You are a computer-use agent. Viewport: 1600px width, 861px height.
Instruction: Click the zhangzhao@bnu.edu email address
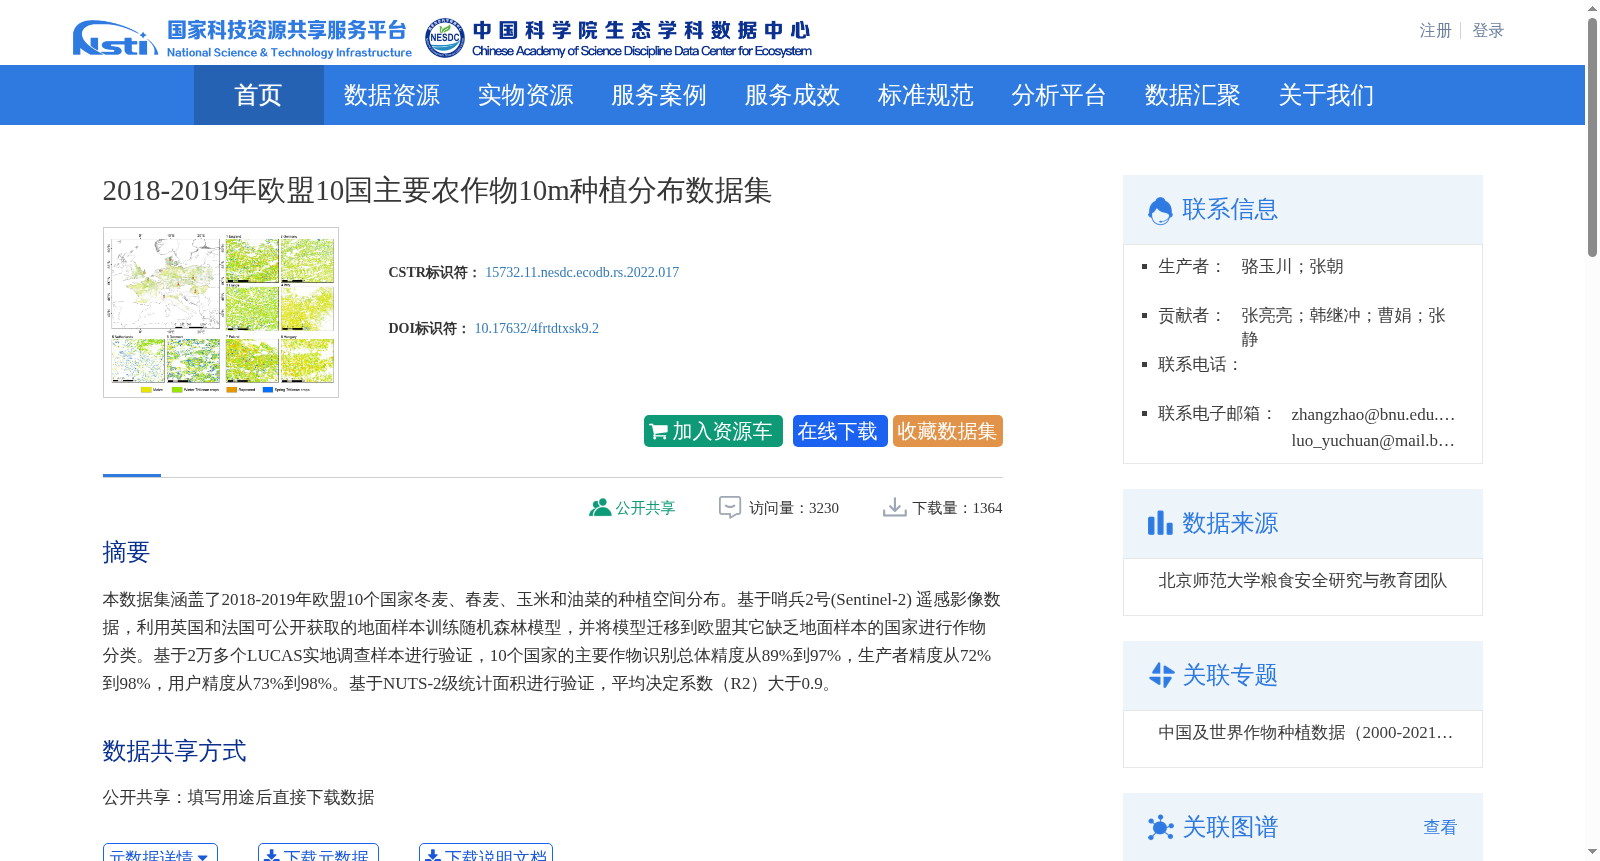click(x=1373, y=414)
